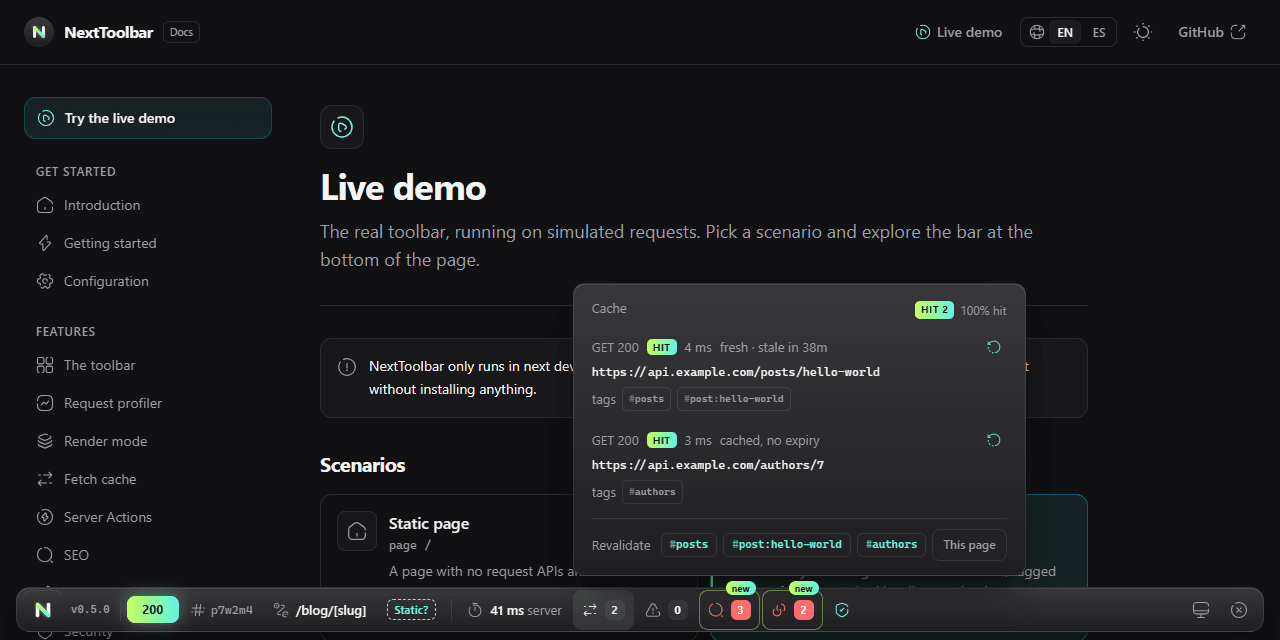
Task: Open Render mode sidebar item
Action: tap(148, 441)
